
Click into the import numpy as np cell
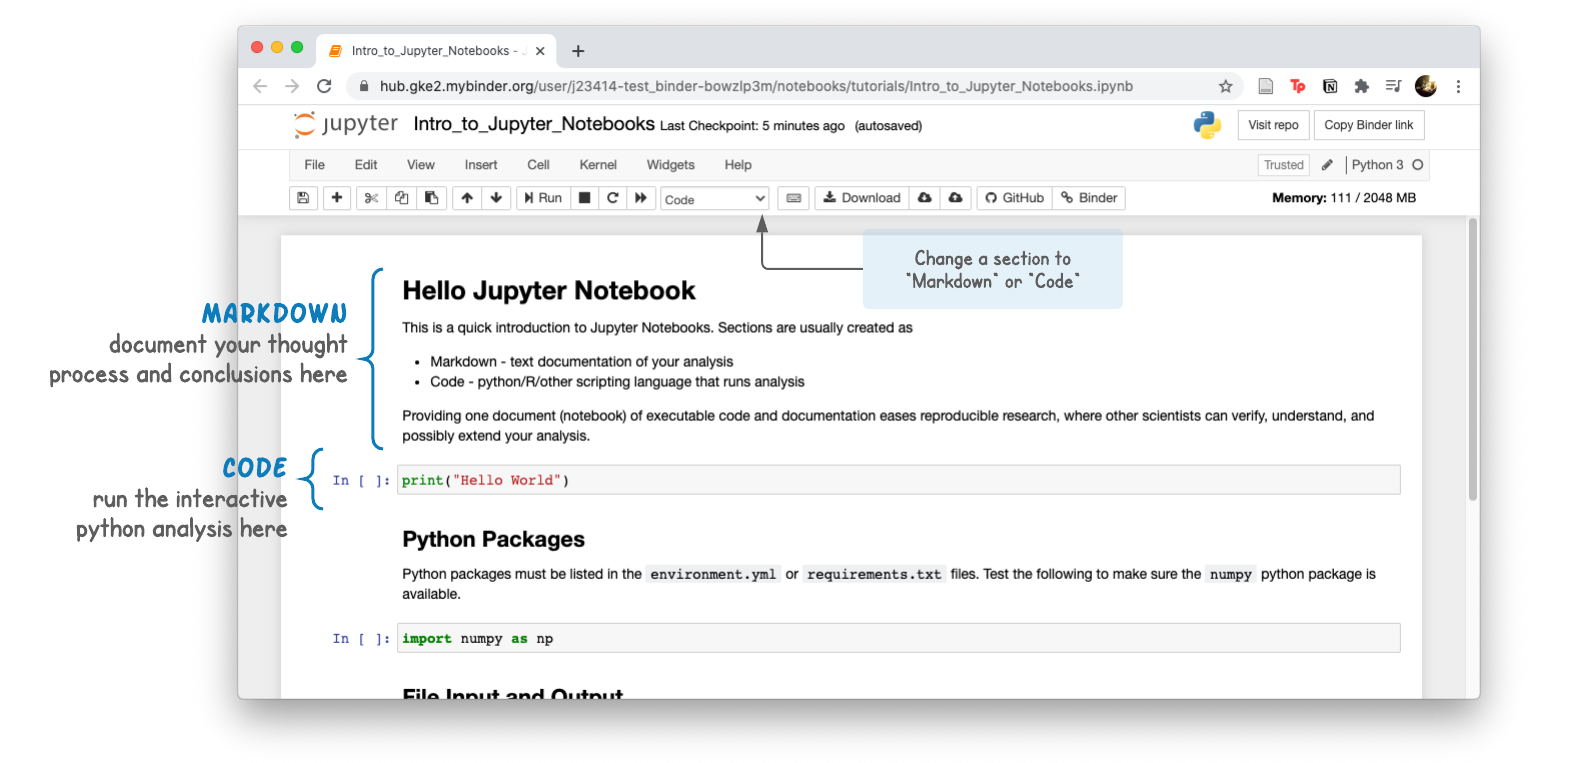point(898,638)
